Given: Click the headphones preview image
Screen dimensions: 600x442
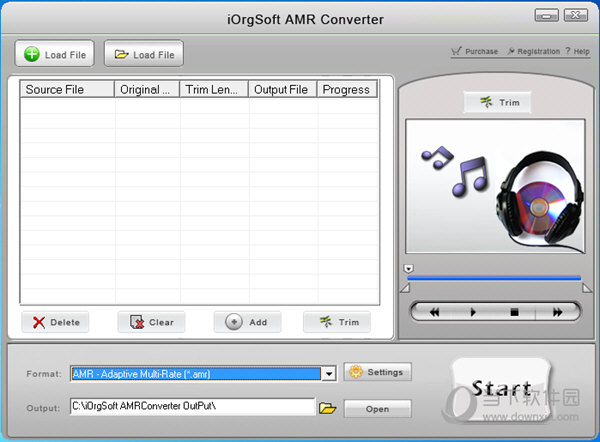Looking at the screenshot, I should point(495,186).
